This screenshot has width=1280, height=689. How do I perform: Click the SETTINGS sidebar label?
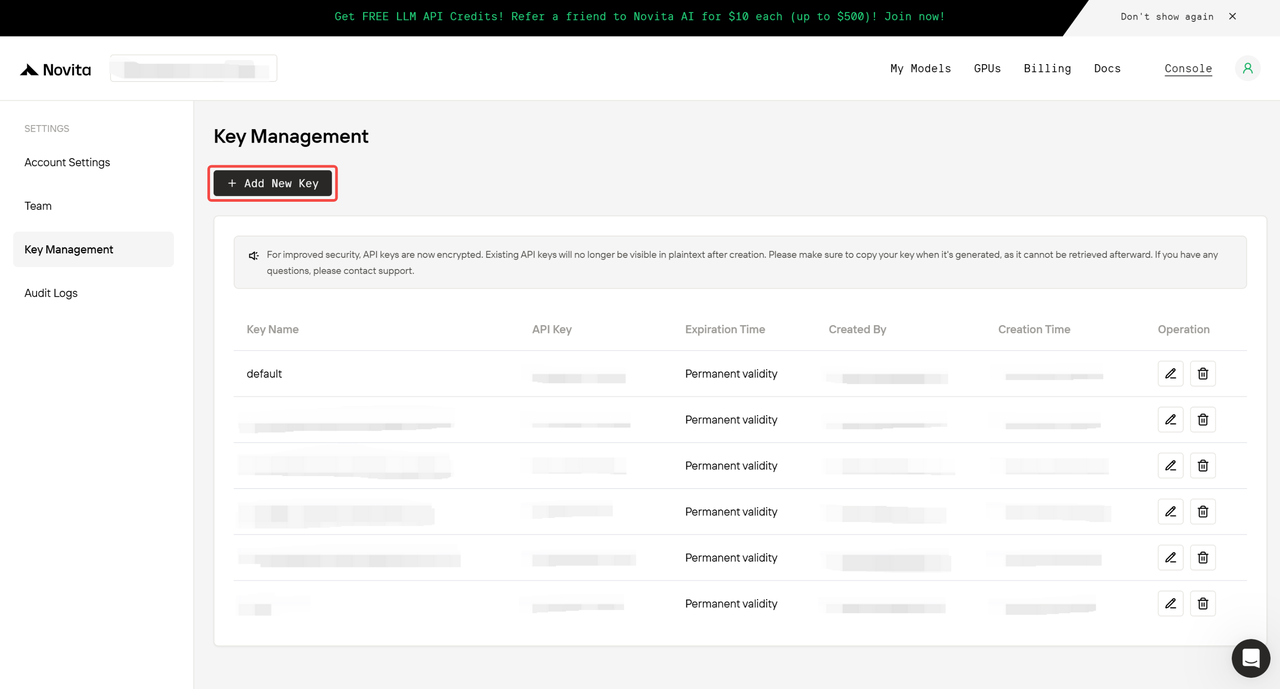(47, 129)
